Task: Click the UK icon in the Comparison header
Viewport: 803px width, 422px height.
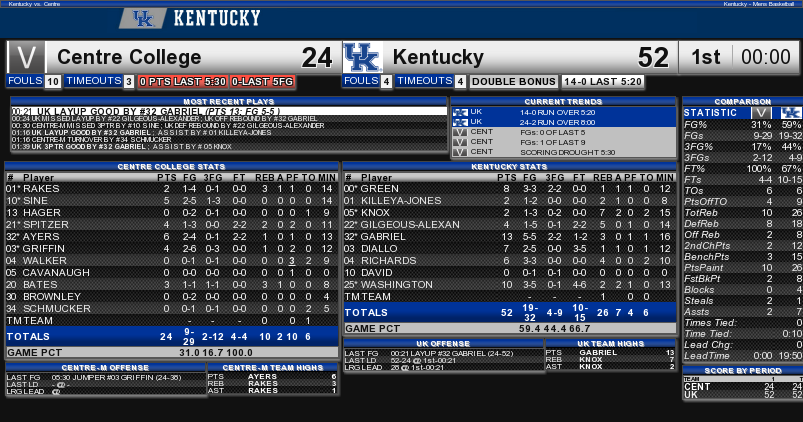Action: (x=791, y=113)
